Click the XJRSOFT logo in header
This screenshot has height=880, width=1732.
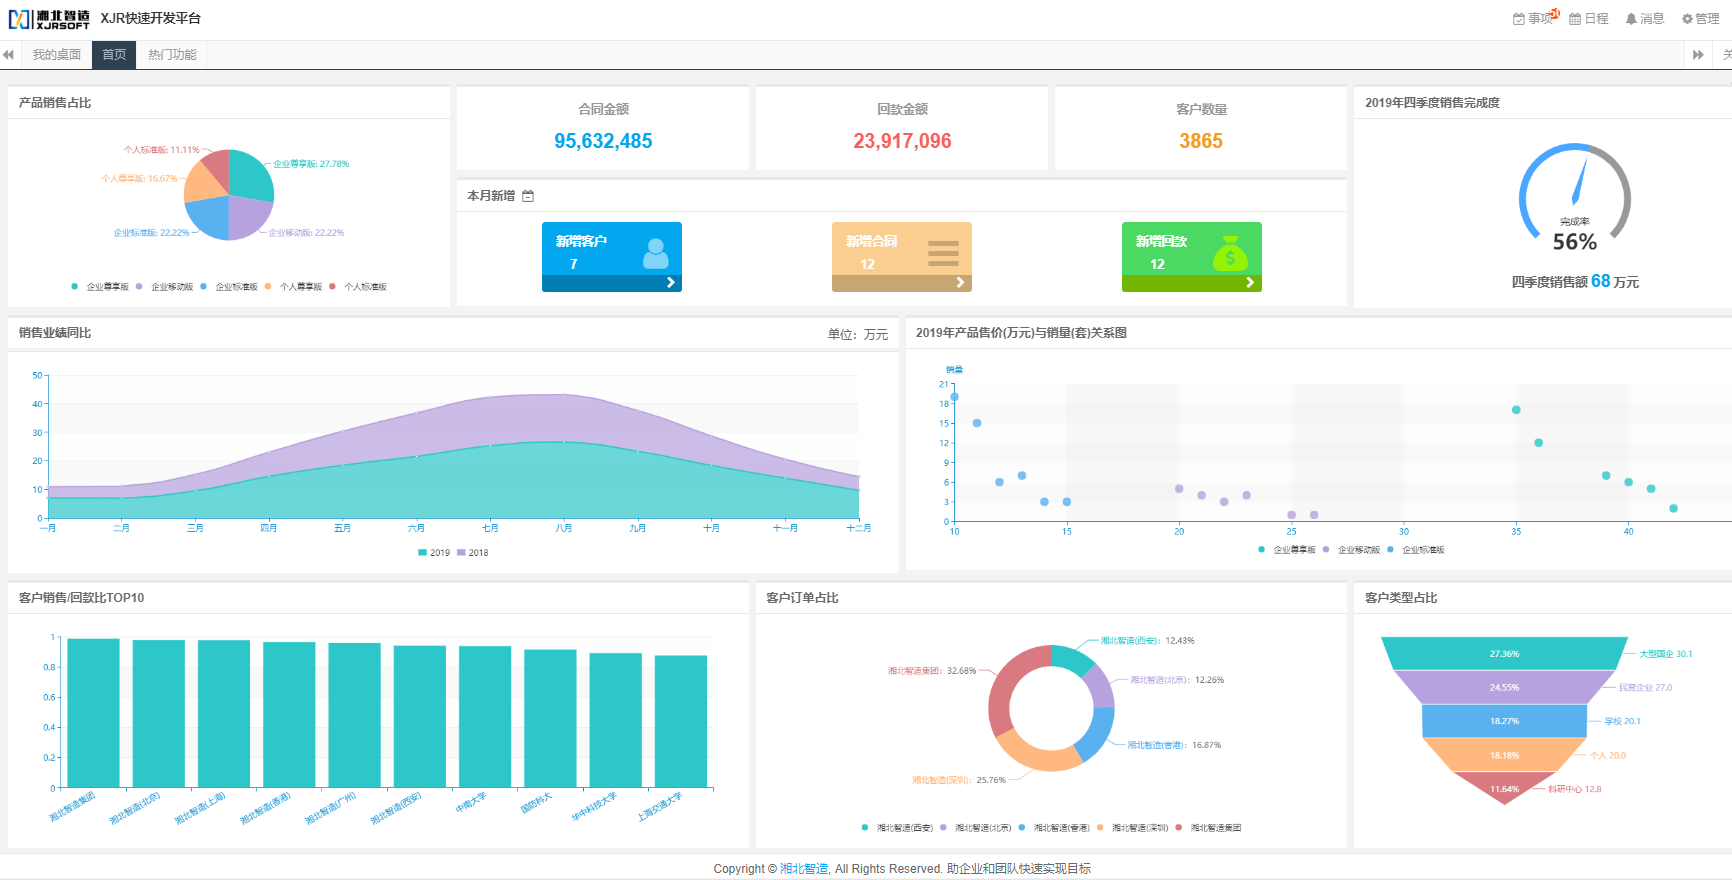tap(49, 19)
